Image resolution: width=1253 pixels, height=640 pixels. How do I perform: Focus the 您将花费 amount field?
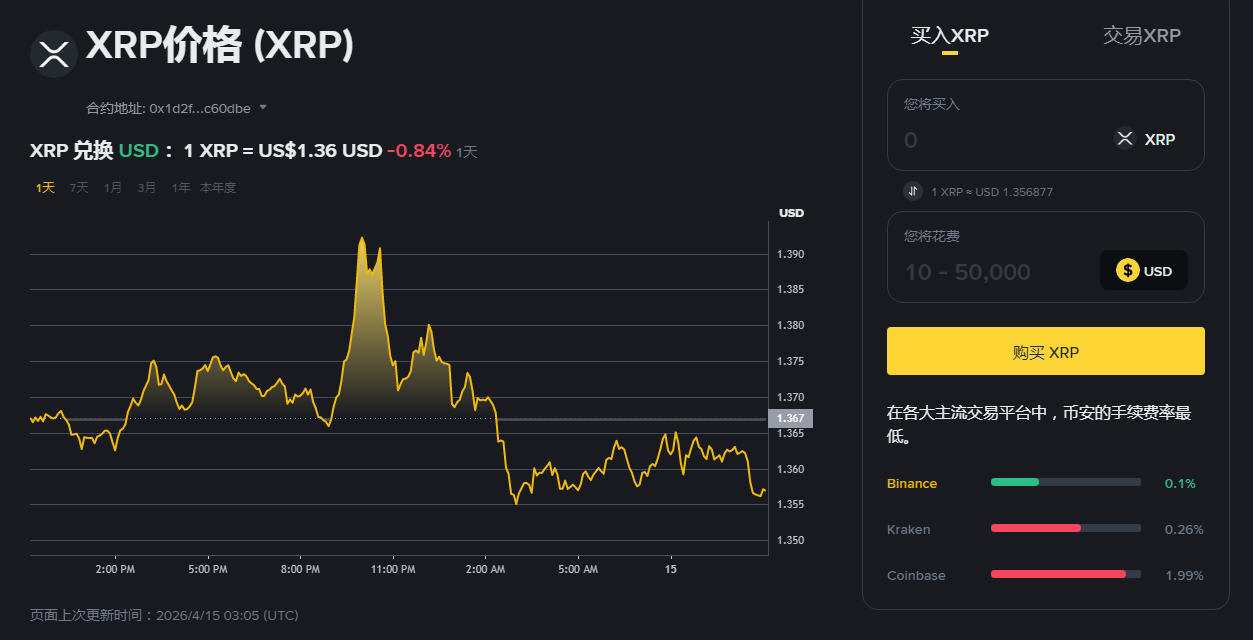tap(1046, 257)
